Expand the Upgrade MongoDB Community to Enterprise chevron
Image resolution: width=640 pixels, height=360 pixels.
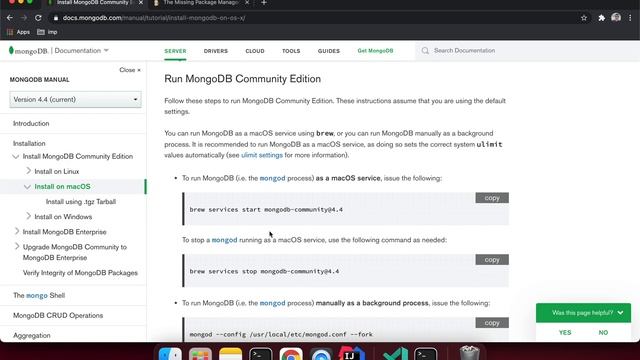click(17, 246)
